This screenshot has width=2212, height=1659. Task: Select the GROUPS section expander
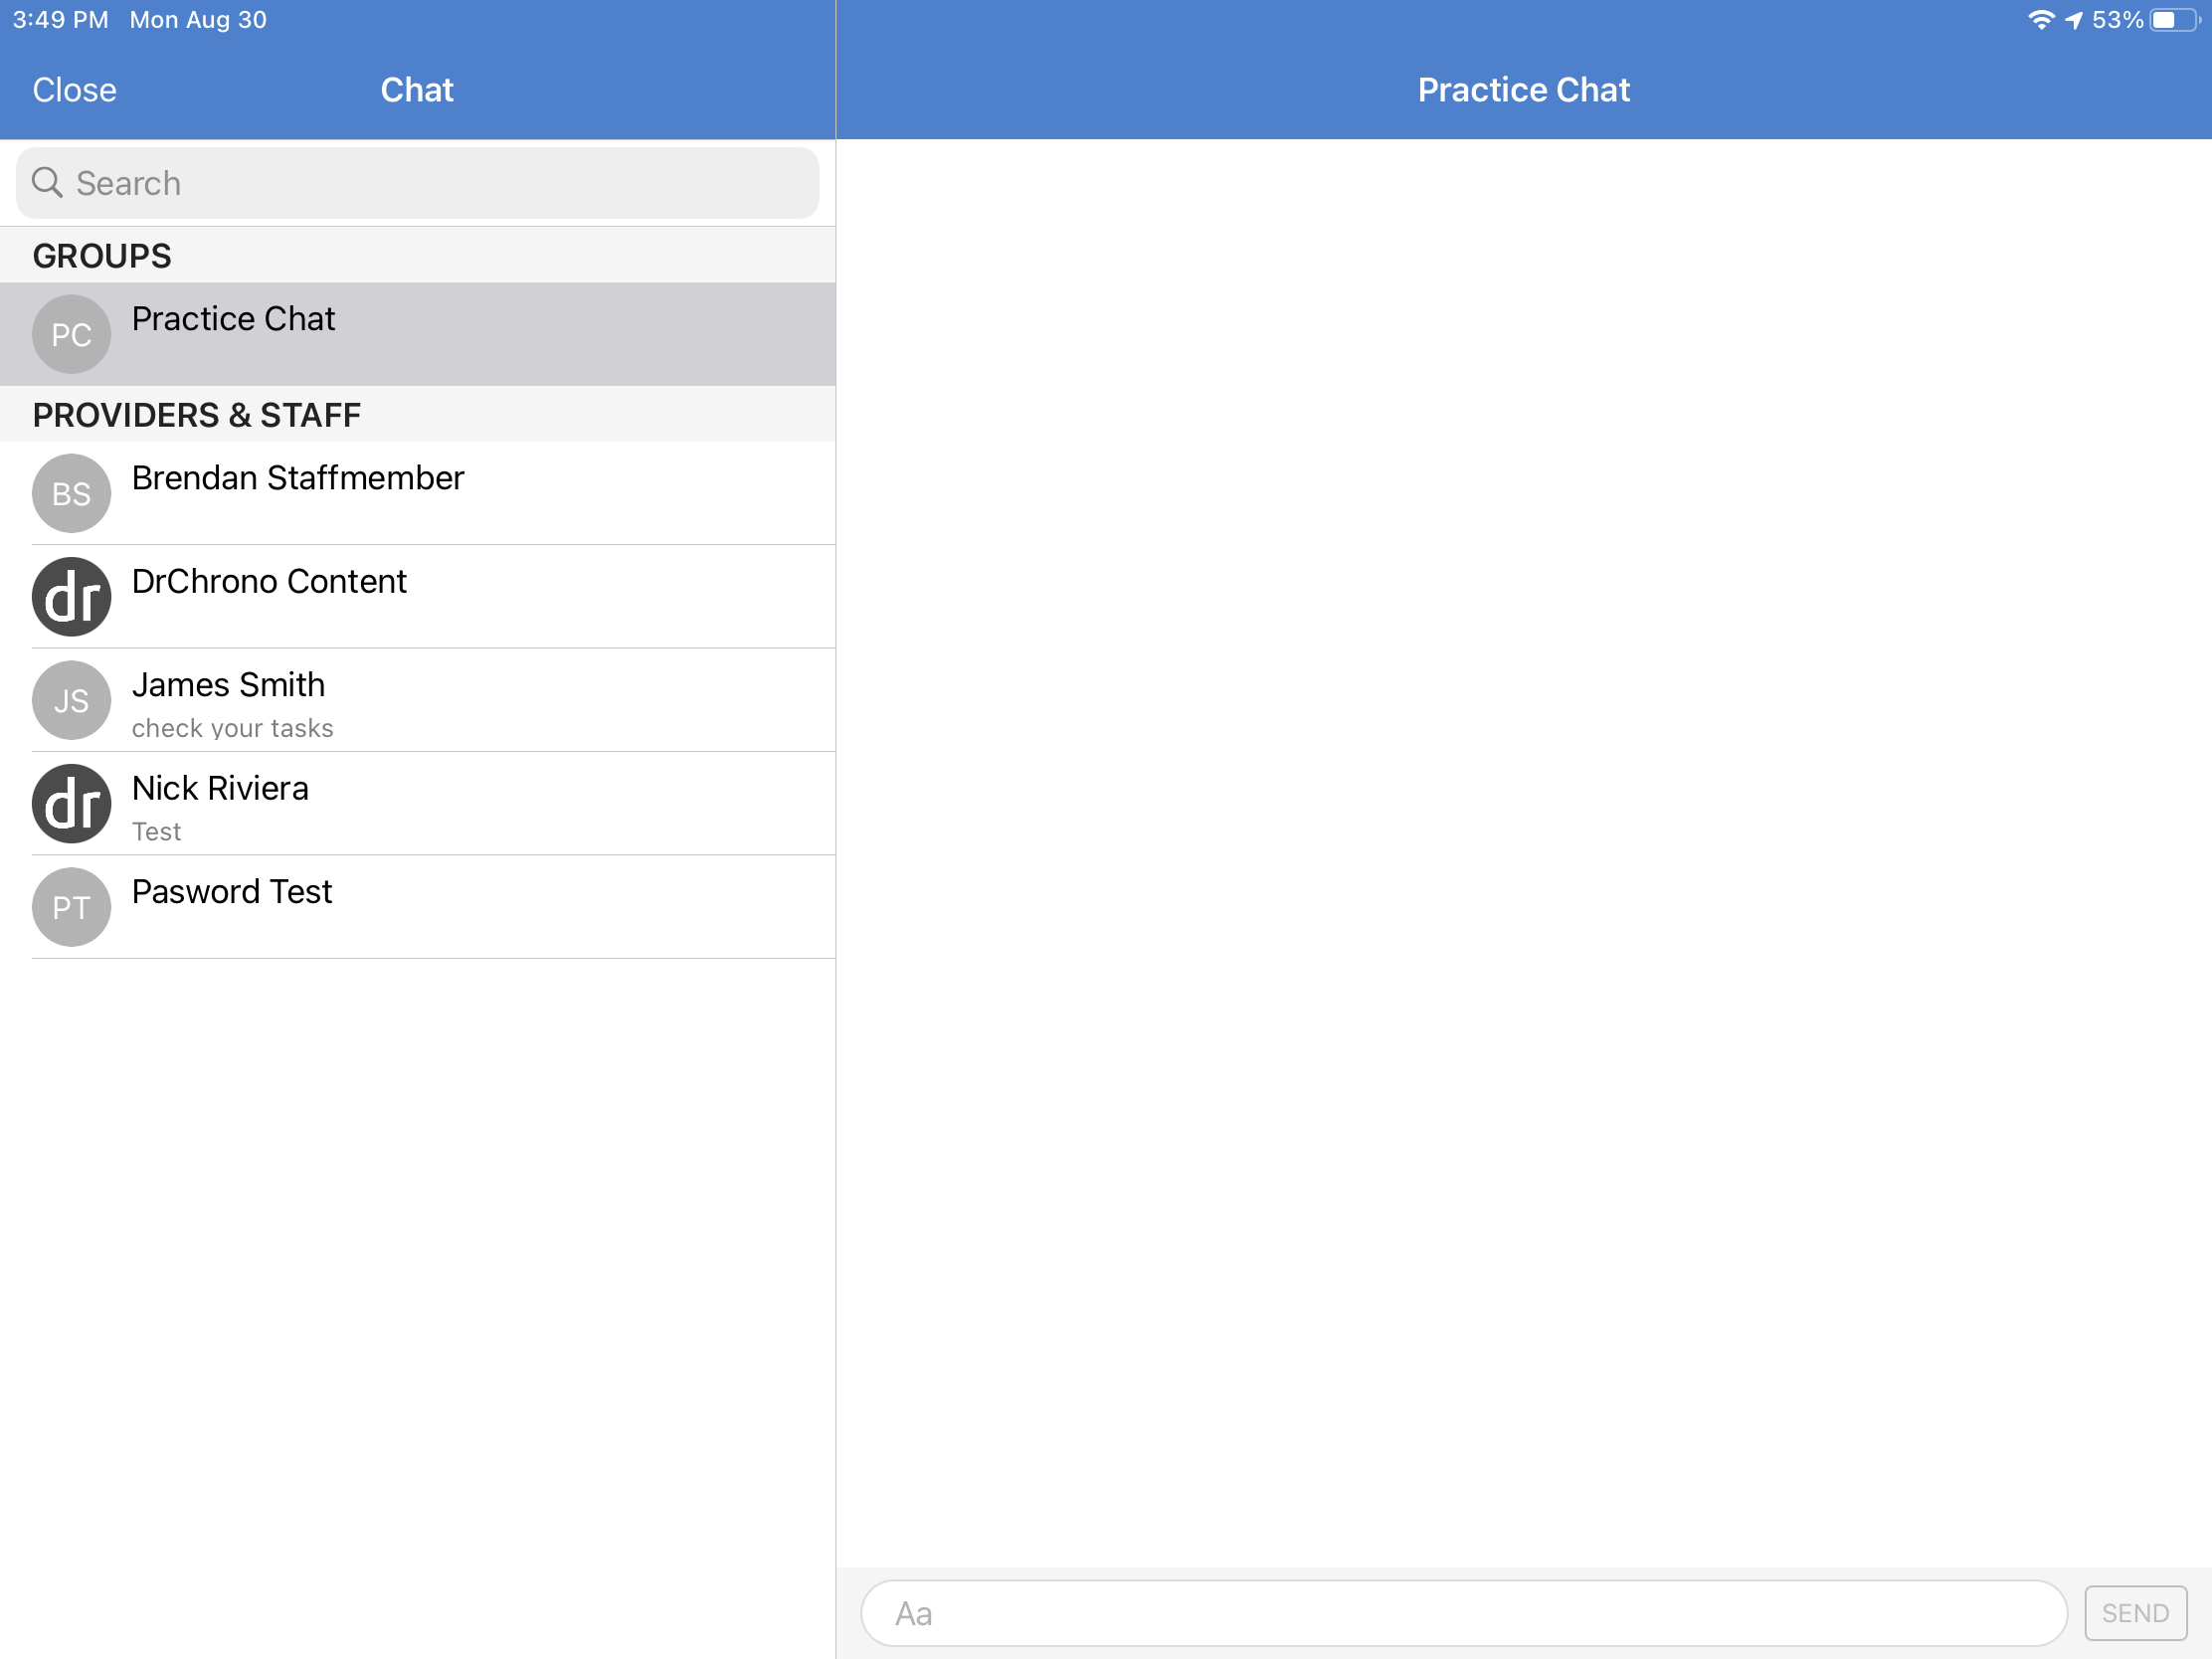(x=418, y=255)
